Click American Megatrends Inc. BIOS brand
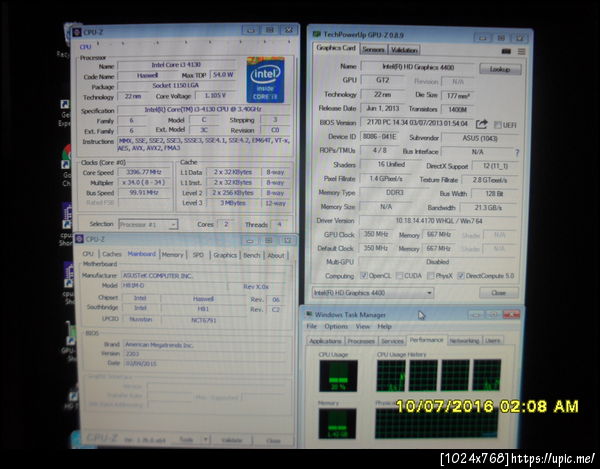The height and width of the screenshot is (469, 600). point(205,345)
